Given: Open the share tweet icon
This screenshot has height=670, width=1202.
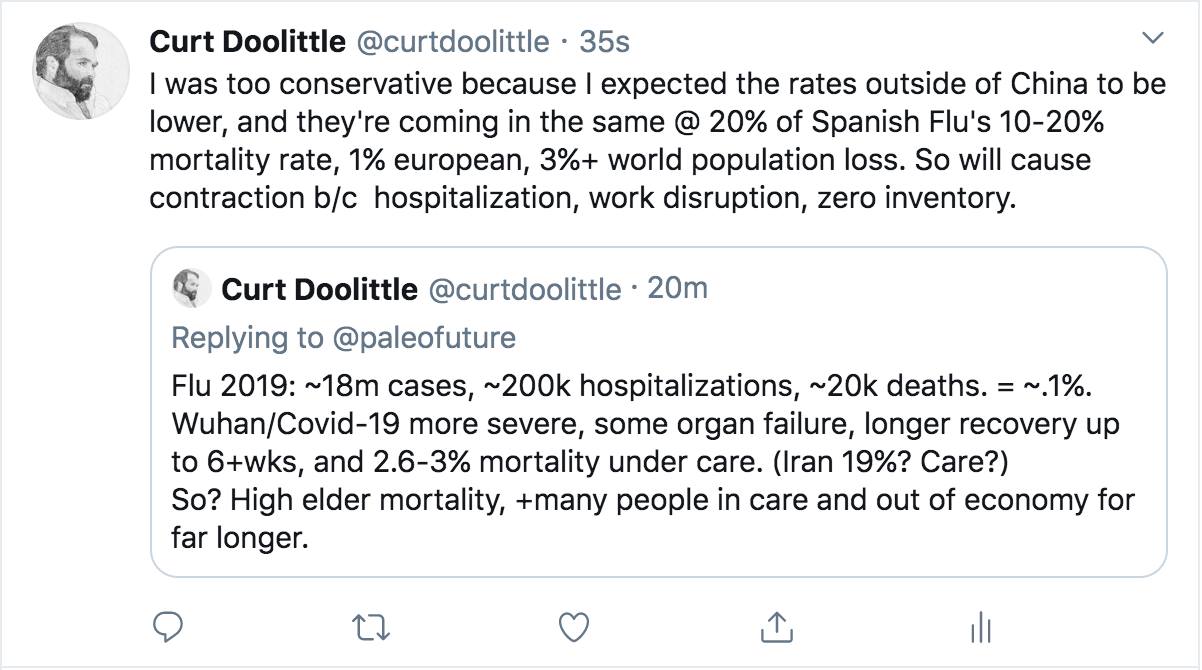Looking at the screenshot, I should click(x=774, y=627).
